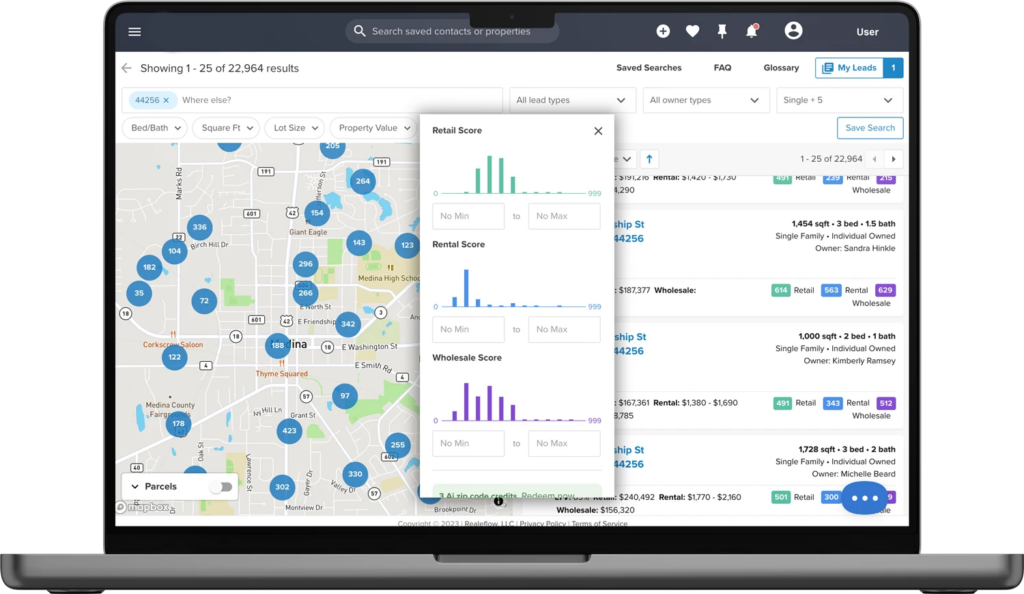Click the plus circle add icon
Viewport: 1024px width, 594px height.
tap(663, 31)
